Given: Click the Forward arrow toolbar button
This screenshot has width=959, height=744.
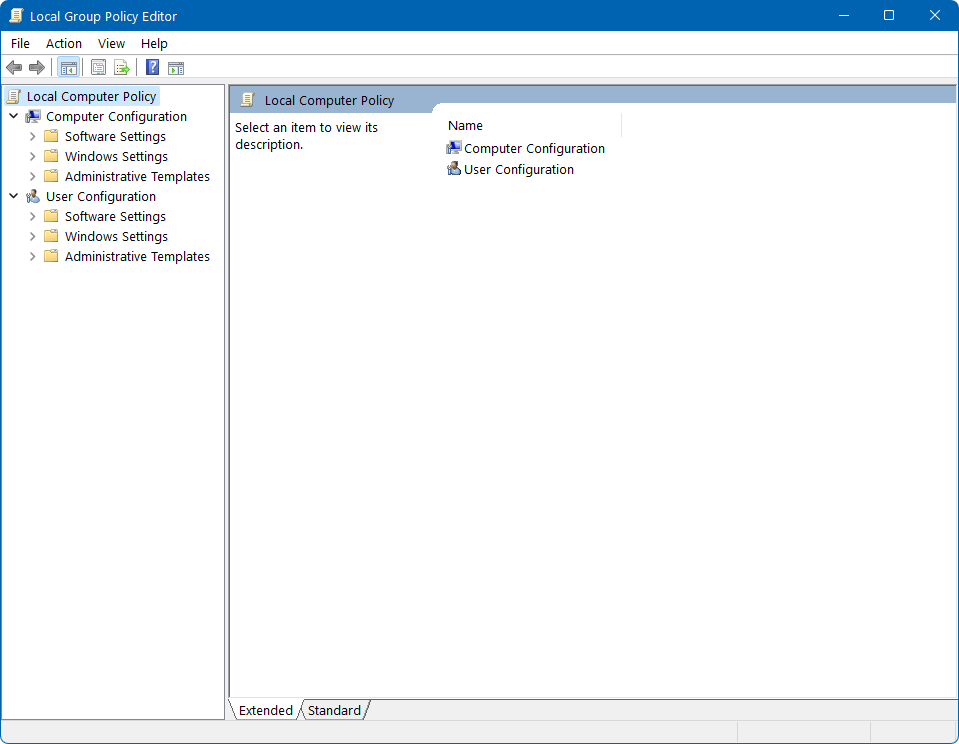Looking at the screenshot, I should (37, 67).
